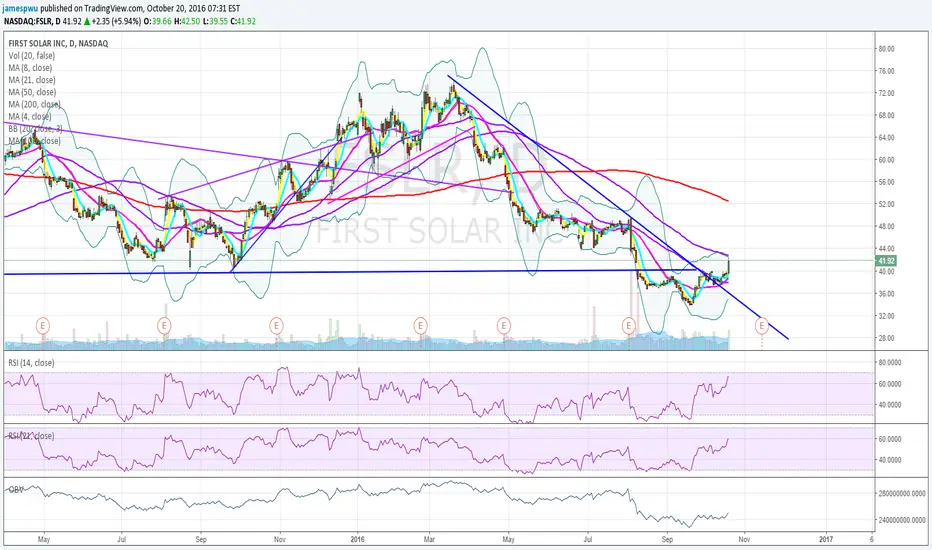
Task: Select the MA (4, close) indicator label
Action: [x=30, y=117]
